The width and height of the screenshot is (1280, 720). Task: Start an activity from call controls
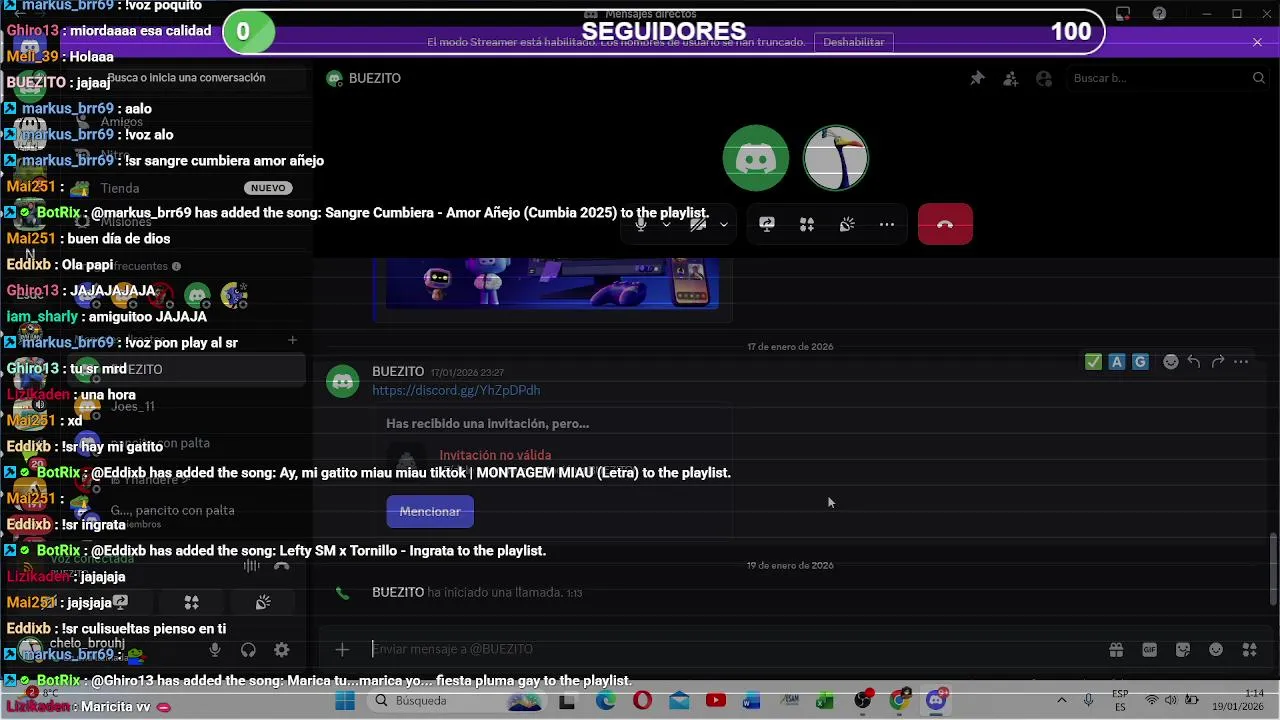807,224
